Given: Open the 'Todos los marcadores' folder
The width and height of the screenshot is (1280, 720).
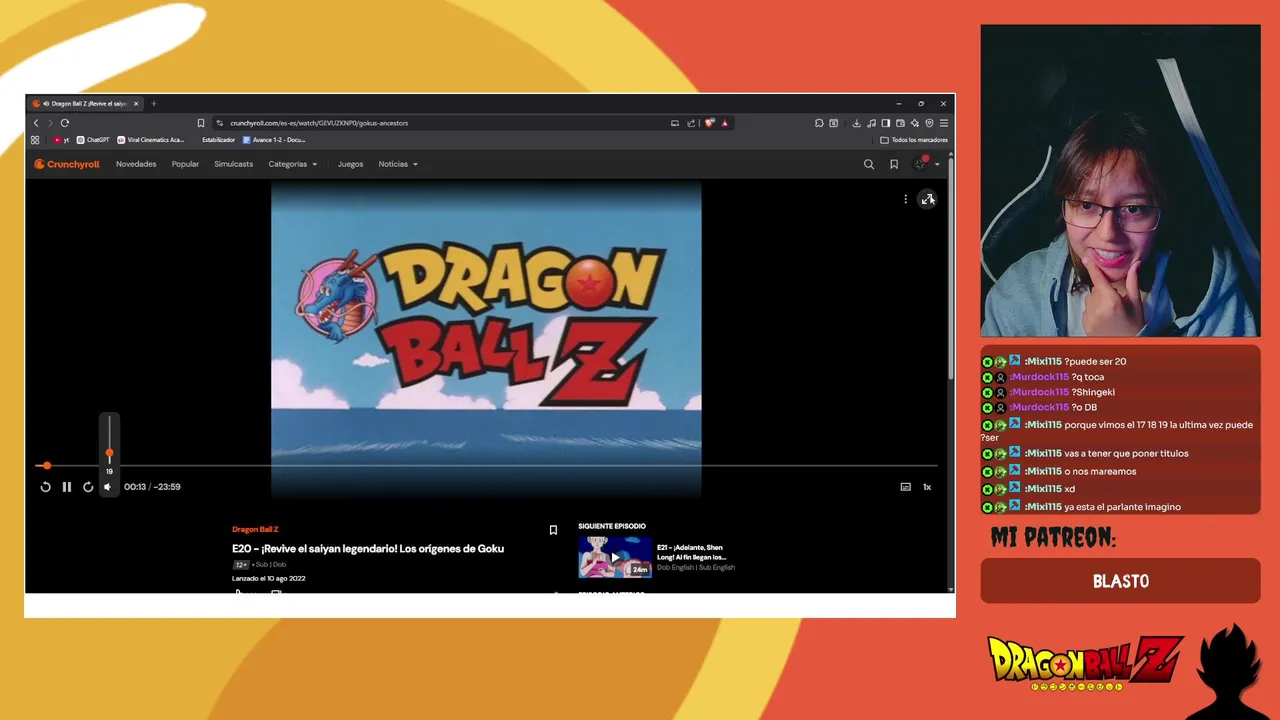Looking at the screenshot, I should (x=914, y=140).
